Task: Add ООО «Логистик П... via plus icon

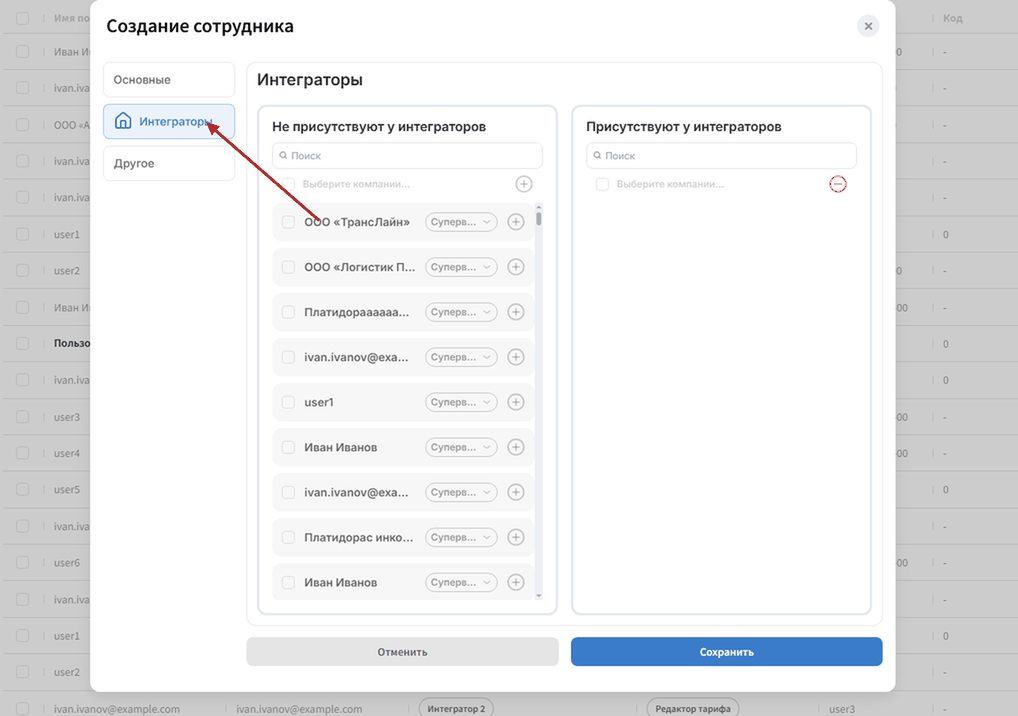Action: point(515,267)
